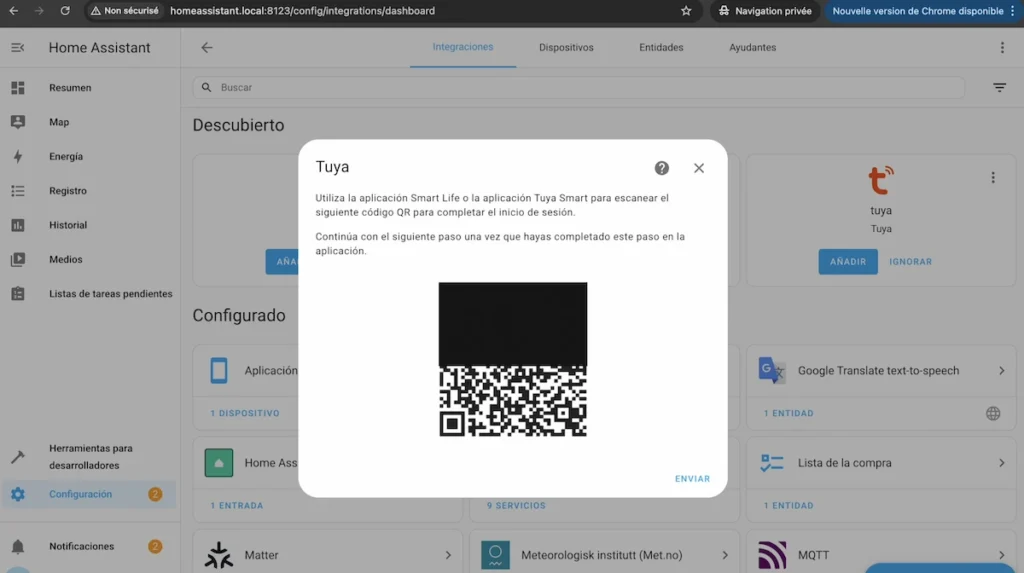This screenshot has height=573, width=1024.
Task: Click the Aplicación mobile device icon
Action: tap(219, 370)
